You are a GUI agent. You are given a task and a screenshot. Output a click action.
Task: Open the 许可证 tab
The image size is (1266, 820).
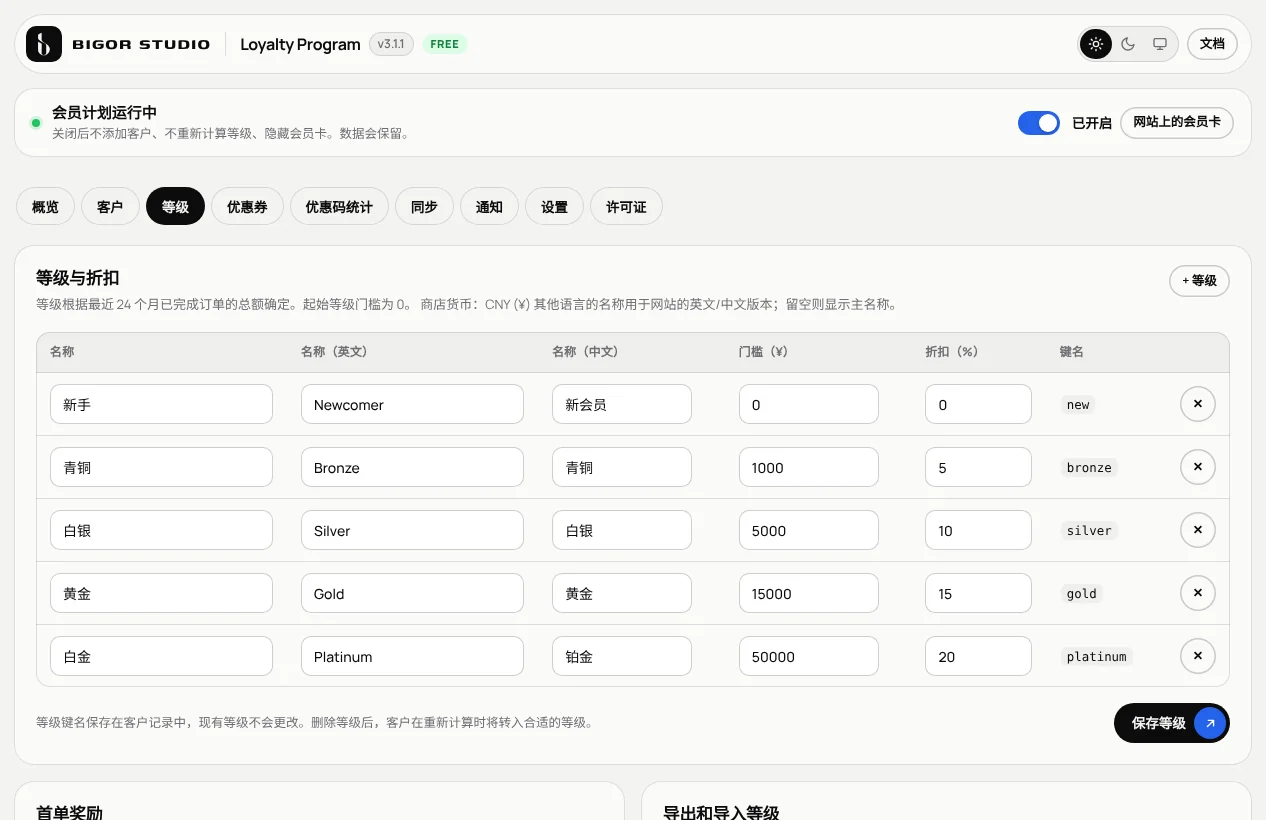pyautogui.click(x=626, y=207)
